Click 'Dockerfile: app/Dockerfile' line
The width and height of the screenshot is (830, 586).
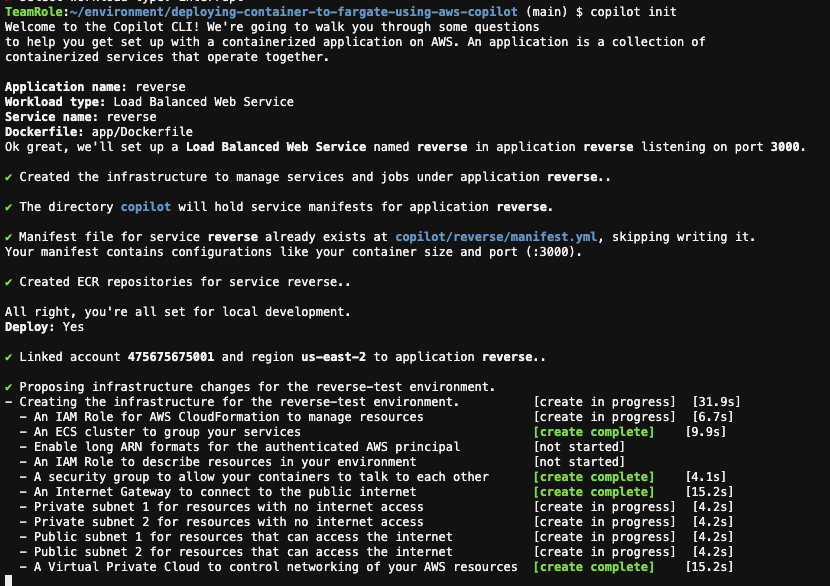(99, 131)
